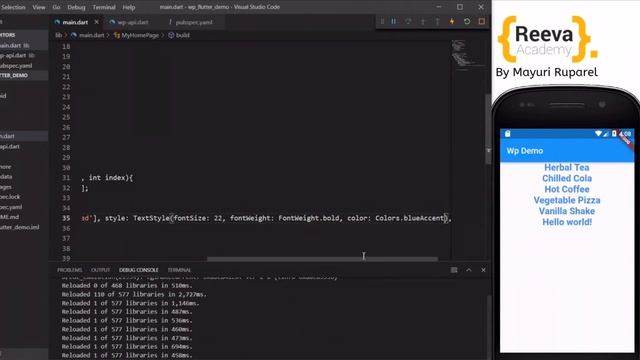Tap Hot Coffee in the emulator

[x=567, y=189]
